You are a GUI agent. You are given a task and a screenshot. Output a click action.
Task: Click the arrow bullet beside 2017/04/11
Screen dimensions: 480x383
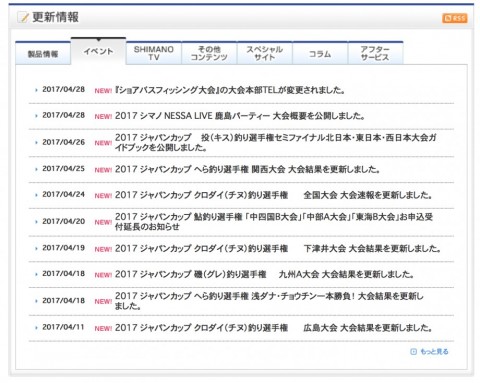pyautogui.click(x=36, y=328)
